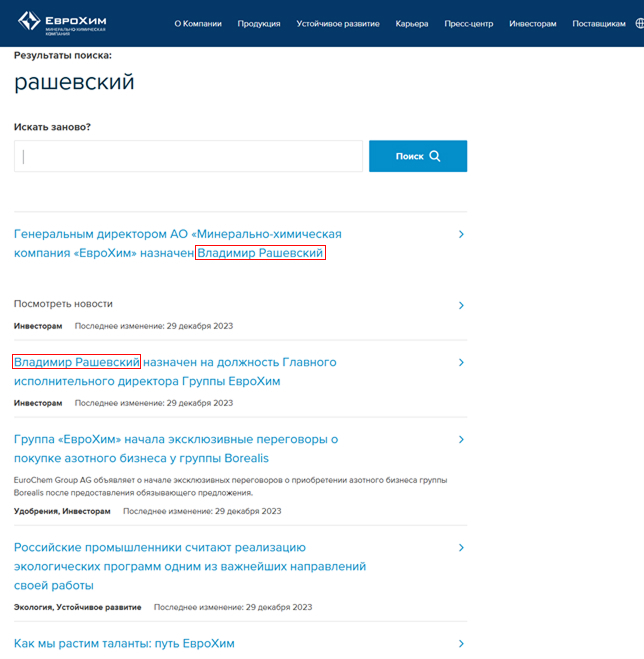Open the Продукция menu
The image size is (644, 659).
[x=259, y=24]
